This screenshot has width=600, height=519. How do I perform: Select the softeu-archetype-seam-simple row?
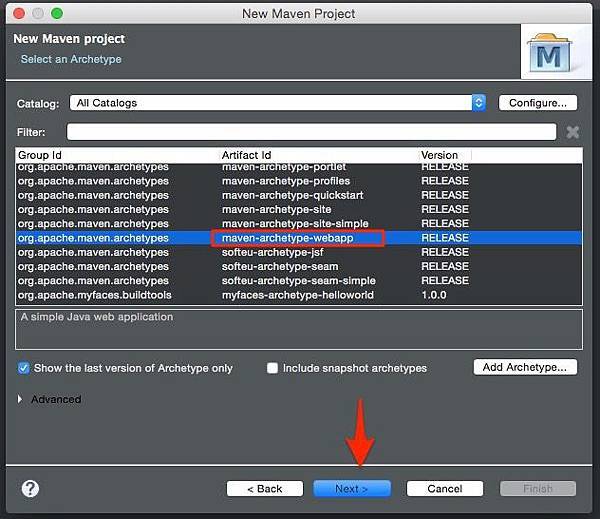(299, 281)
